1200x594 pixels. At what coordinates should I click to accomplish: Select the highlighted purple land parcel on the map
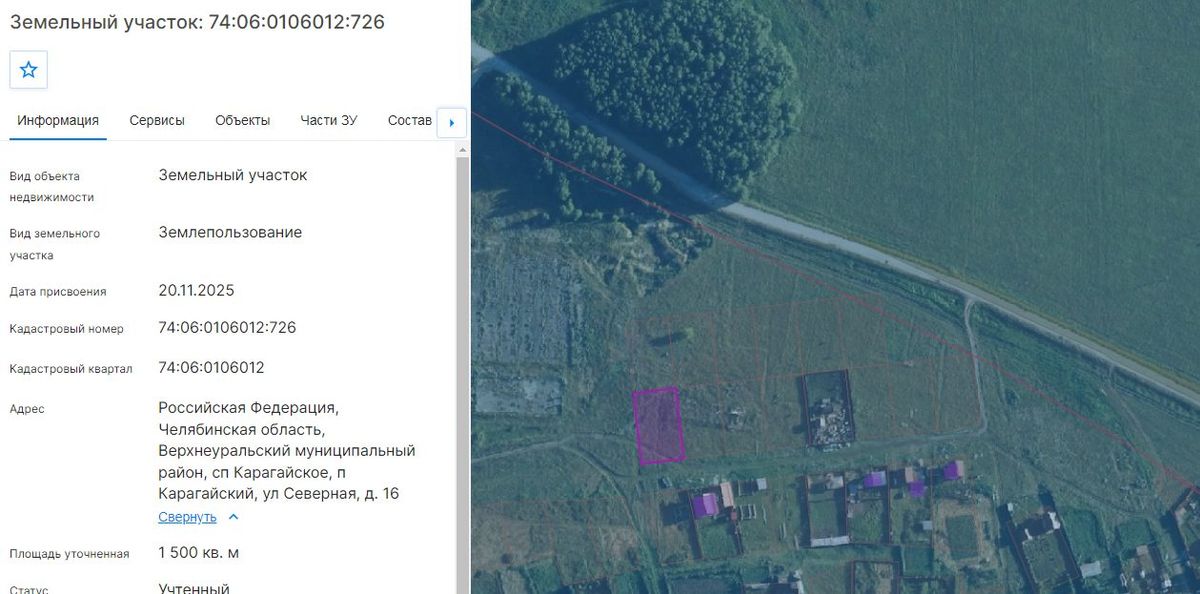659,426
